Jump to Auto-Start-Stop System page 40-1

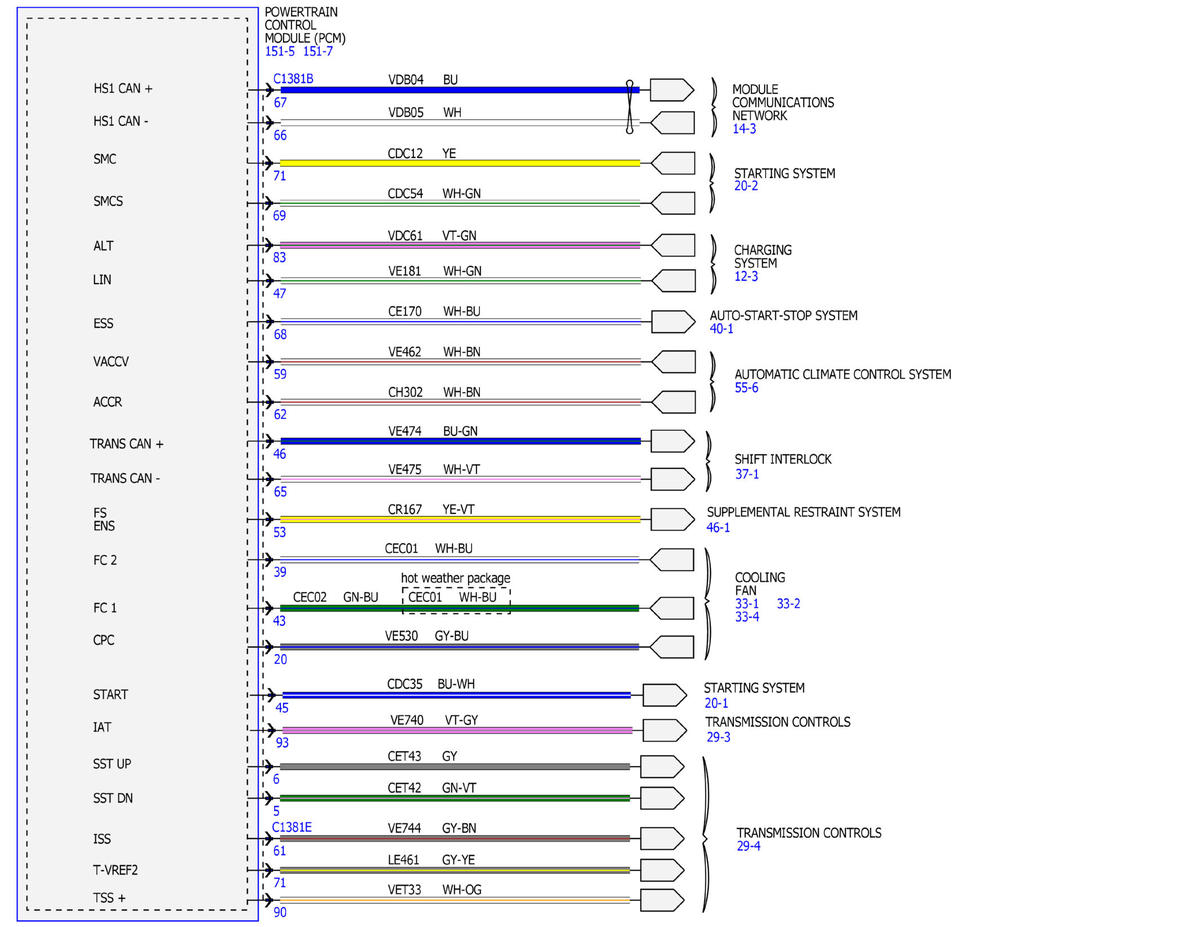point(722,329)
